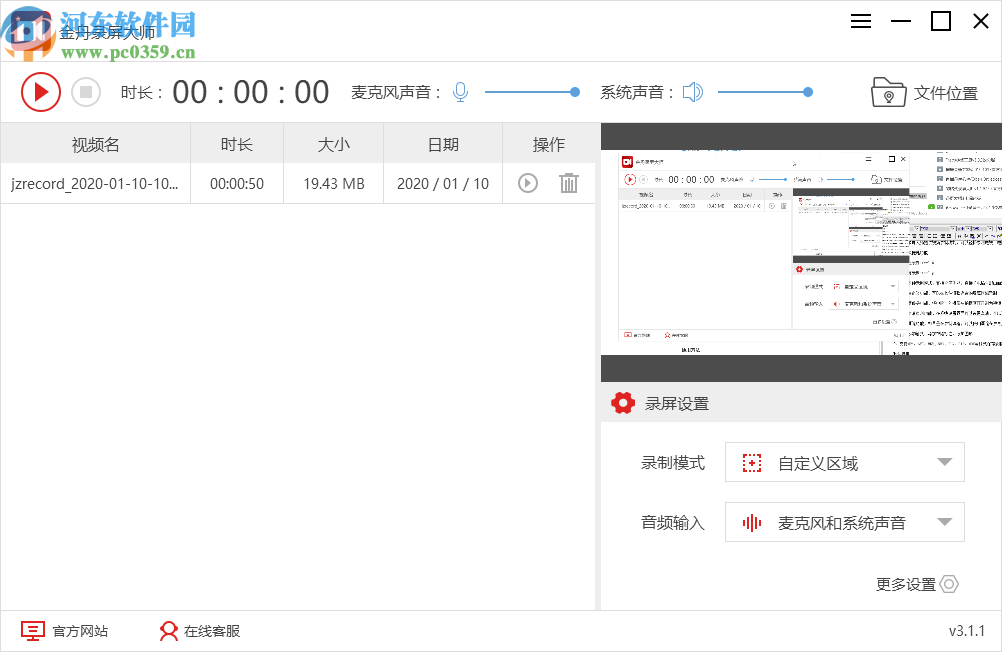
Task: Click the delete trash icon for jzrecord_2020-01-10-10
Action: [569, 183]
